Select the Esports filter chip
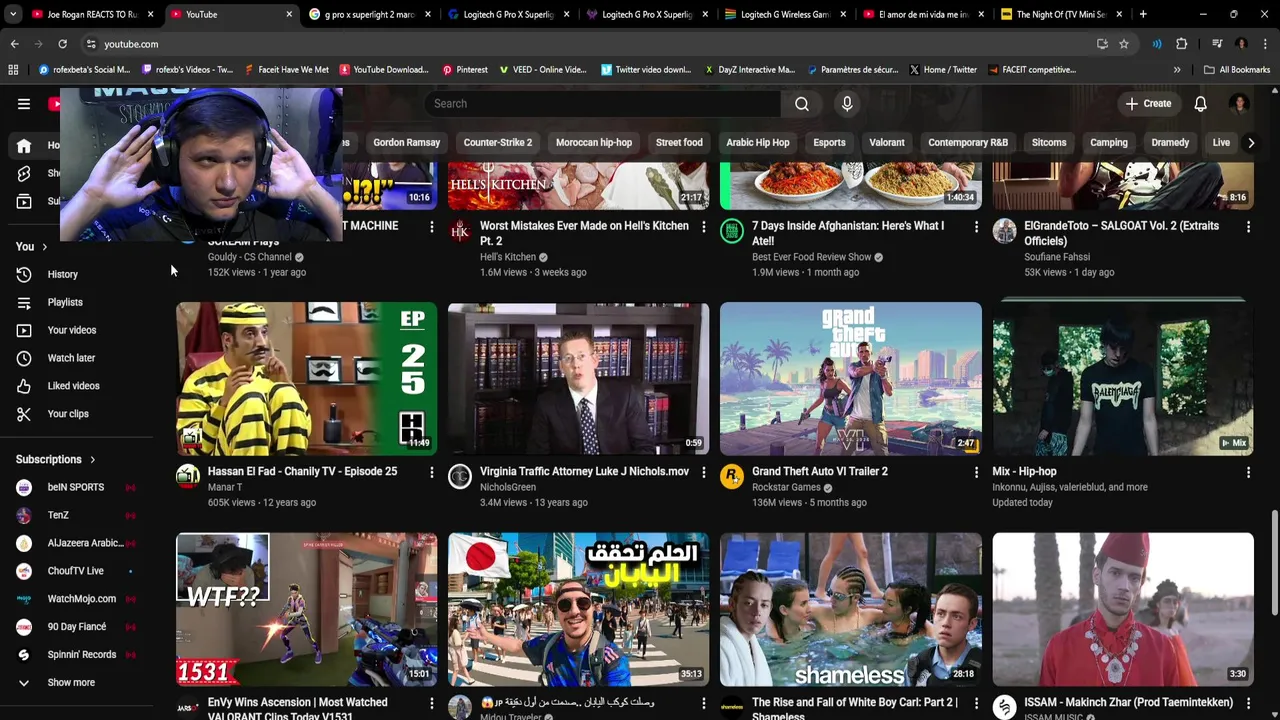This screenshot has height=720, width=1280. (829, 143)
